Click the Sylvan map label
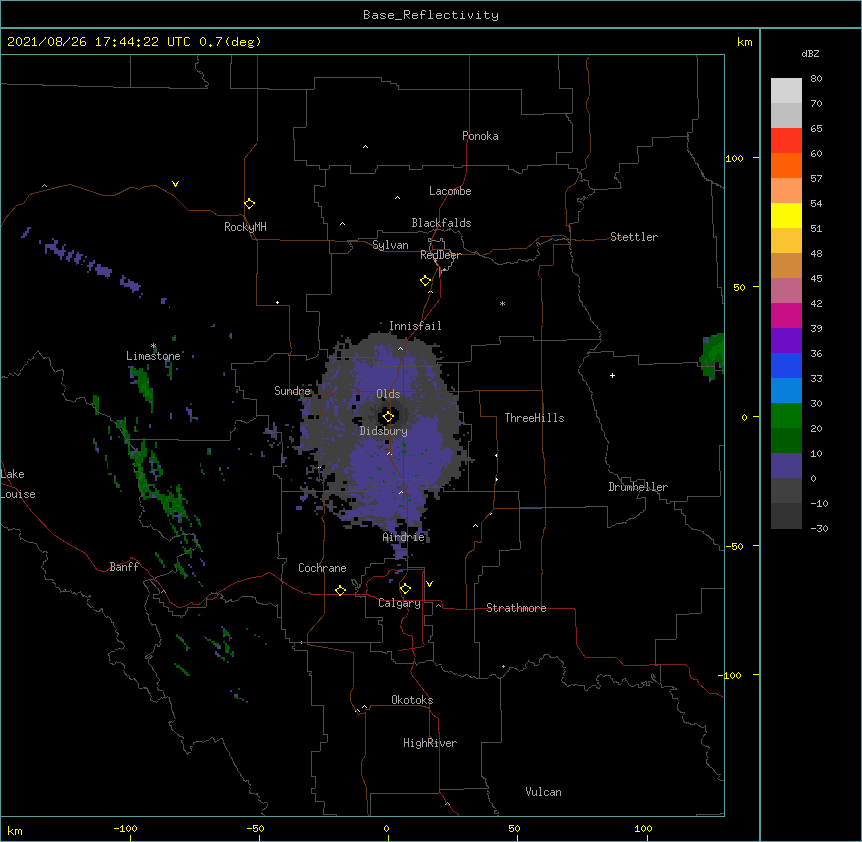This screenshot has height=842, width=862. point(390,245)
